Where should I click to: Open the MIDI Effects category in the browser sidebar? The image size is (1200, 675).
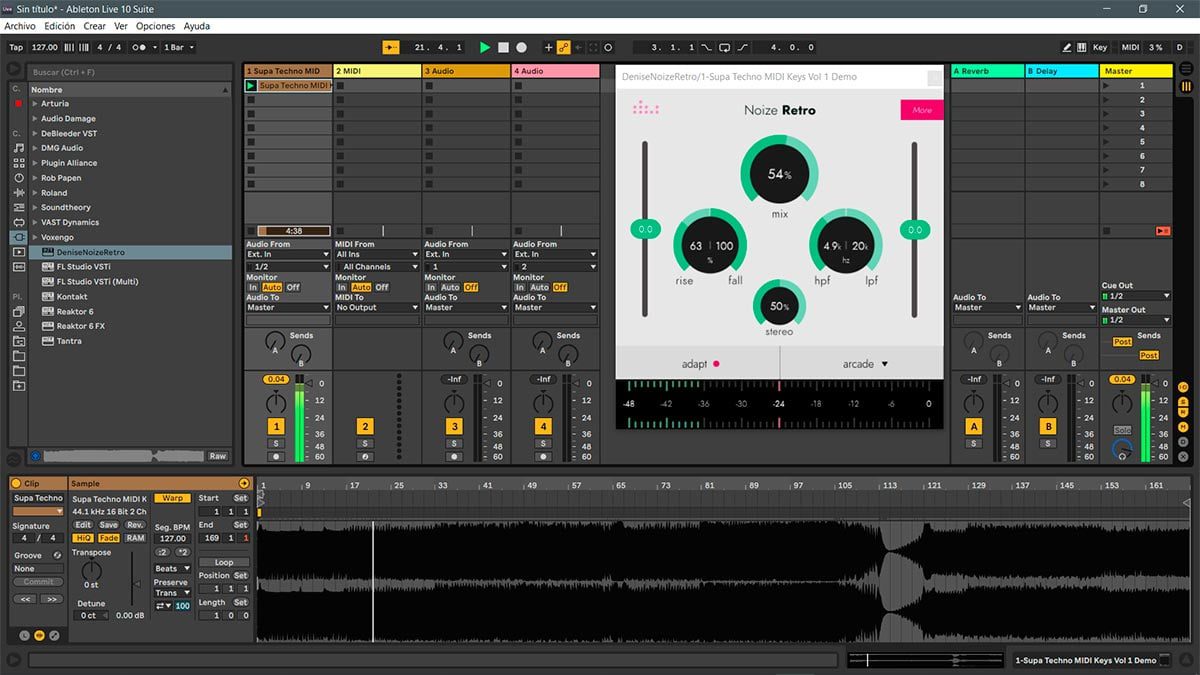click(19, 207)
